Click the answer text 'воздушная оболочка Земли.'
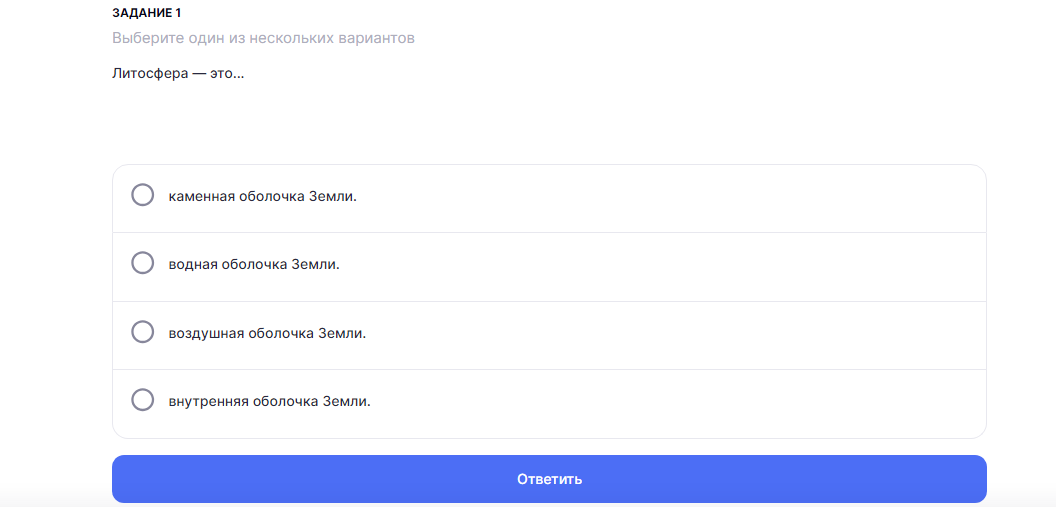Viewport: 1056px width, 507px height. (x=267, y=333)
